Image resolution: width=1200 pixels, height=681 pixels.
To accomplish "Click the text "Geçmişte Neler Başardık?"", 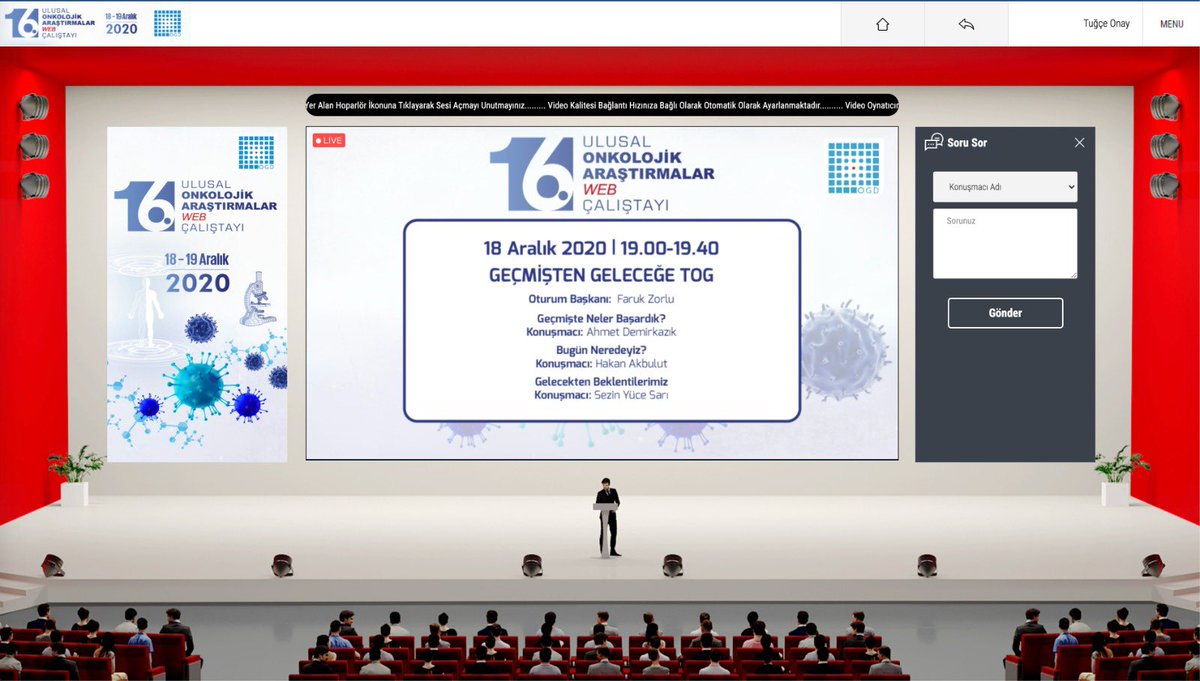I will click(601, 318).
